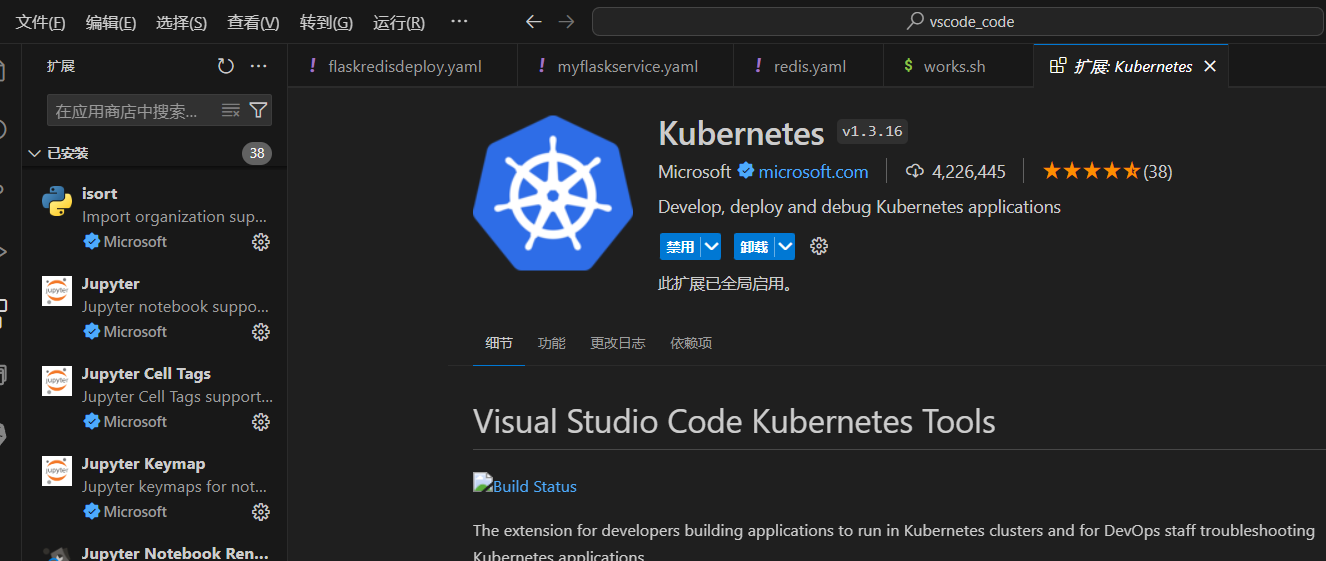Go forward with the navigation arrow
This screenshot has width=1326, height=561.
pos(566,22)
